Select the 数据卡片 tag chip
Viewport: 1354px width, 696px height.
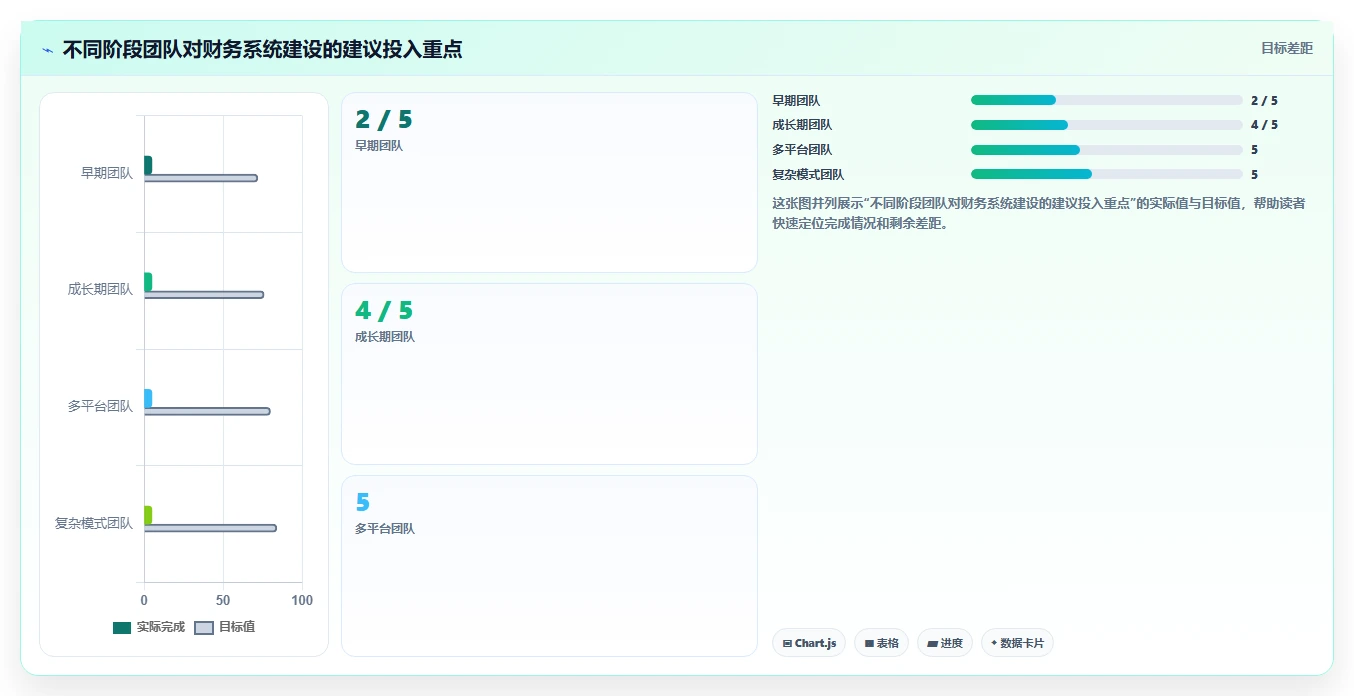(1017, 643)
